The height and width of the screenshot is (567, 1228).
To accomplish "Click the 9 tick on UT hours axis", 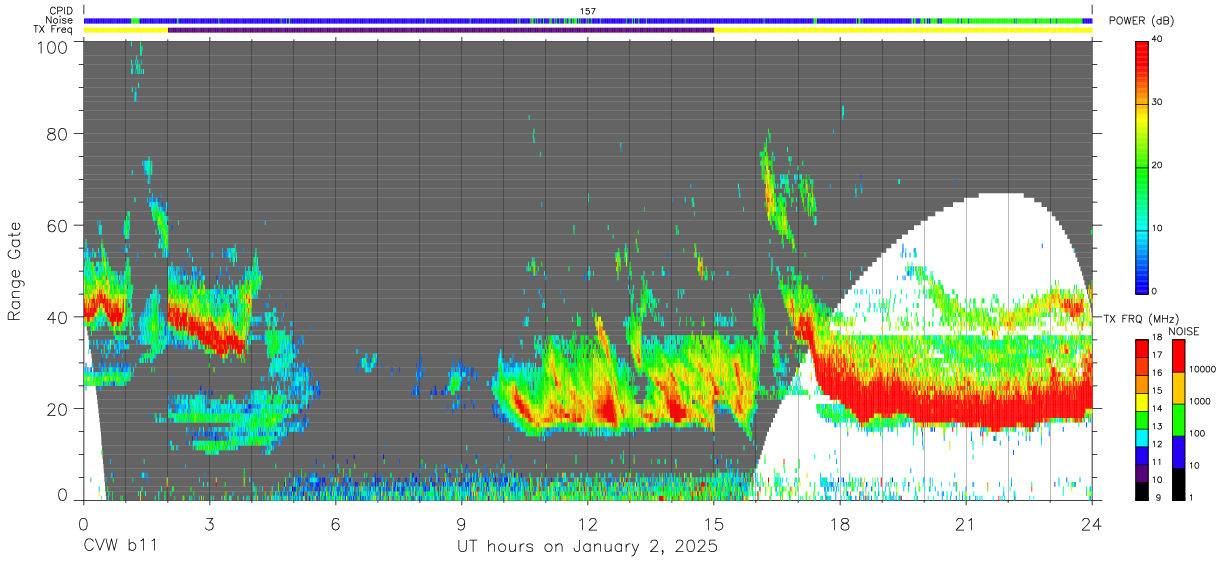I will (461, 524).
